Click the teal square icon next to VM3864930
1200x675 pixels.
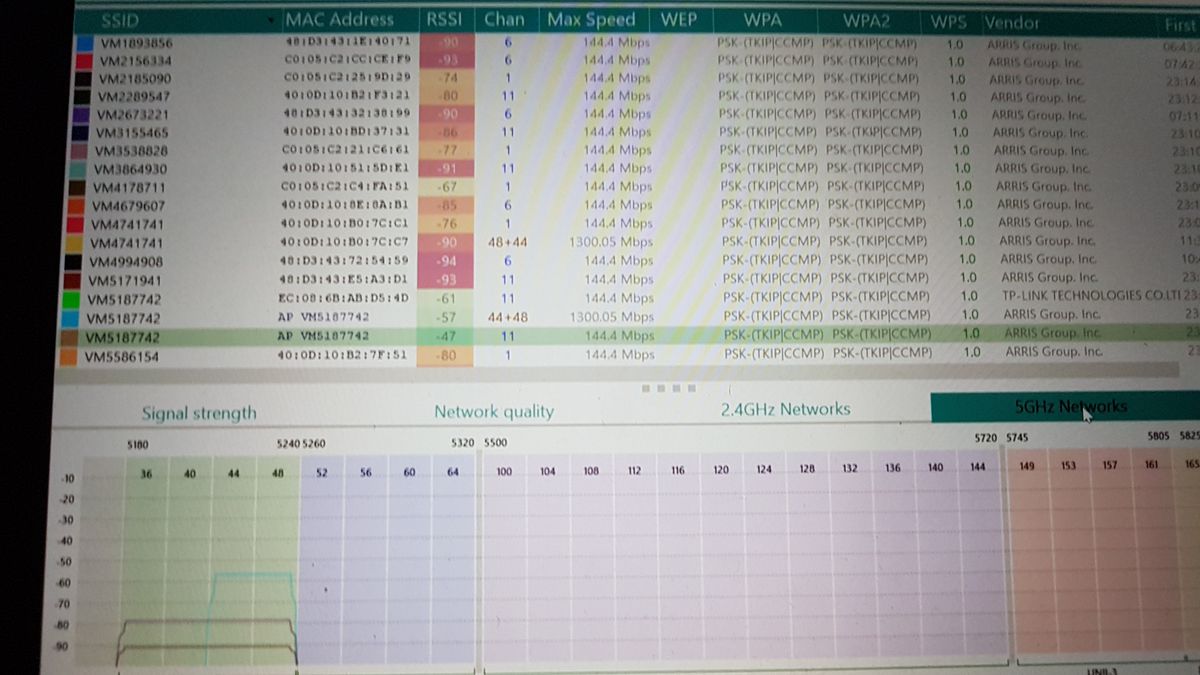[x=80, y=168]
